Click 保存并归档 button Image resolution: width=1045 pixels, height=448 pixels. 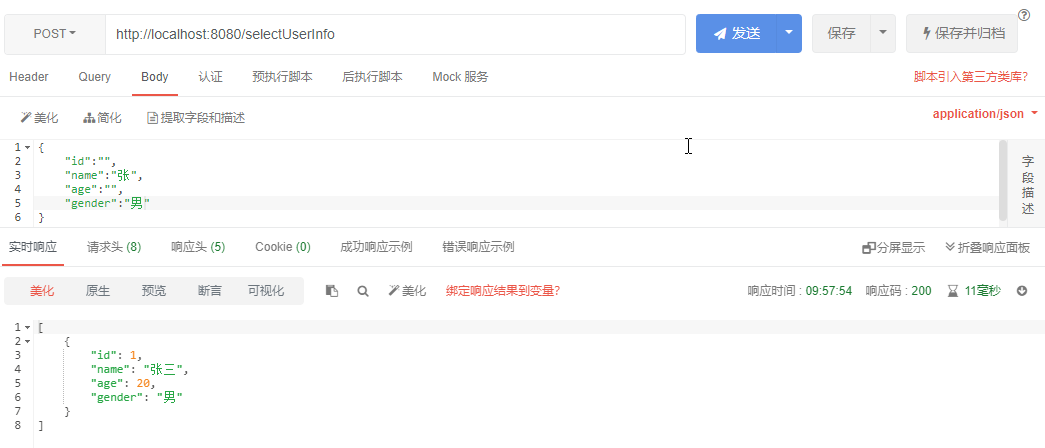point(962,33)
